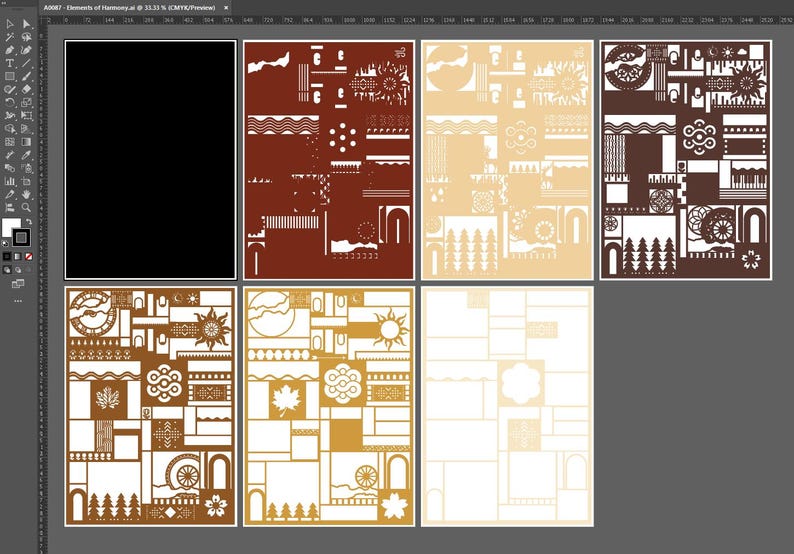
Task: Select the red-brown artboard design
Action: (329, 160)
